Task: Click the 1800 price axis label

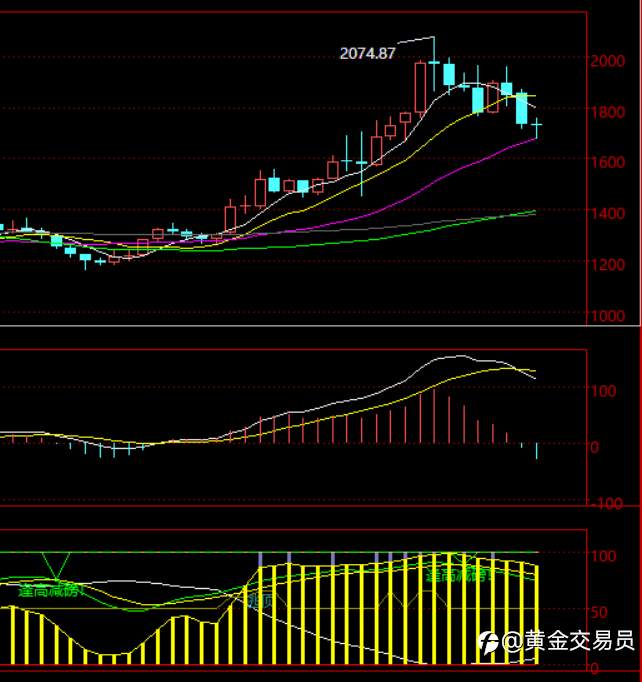Action: (x=607, y=112)
